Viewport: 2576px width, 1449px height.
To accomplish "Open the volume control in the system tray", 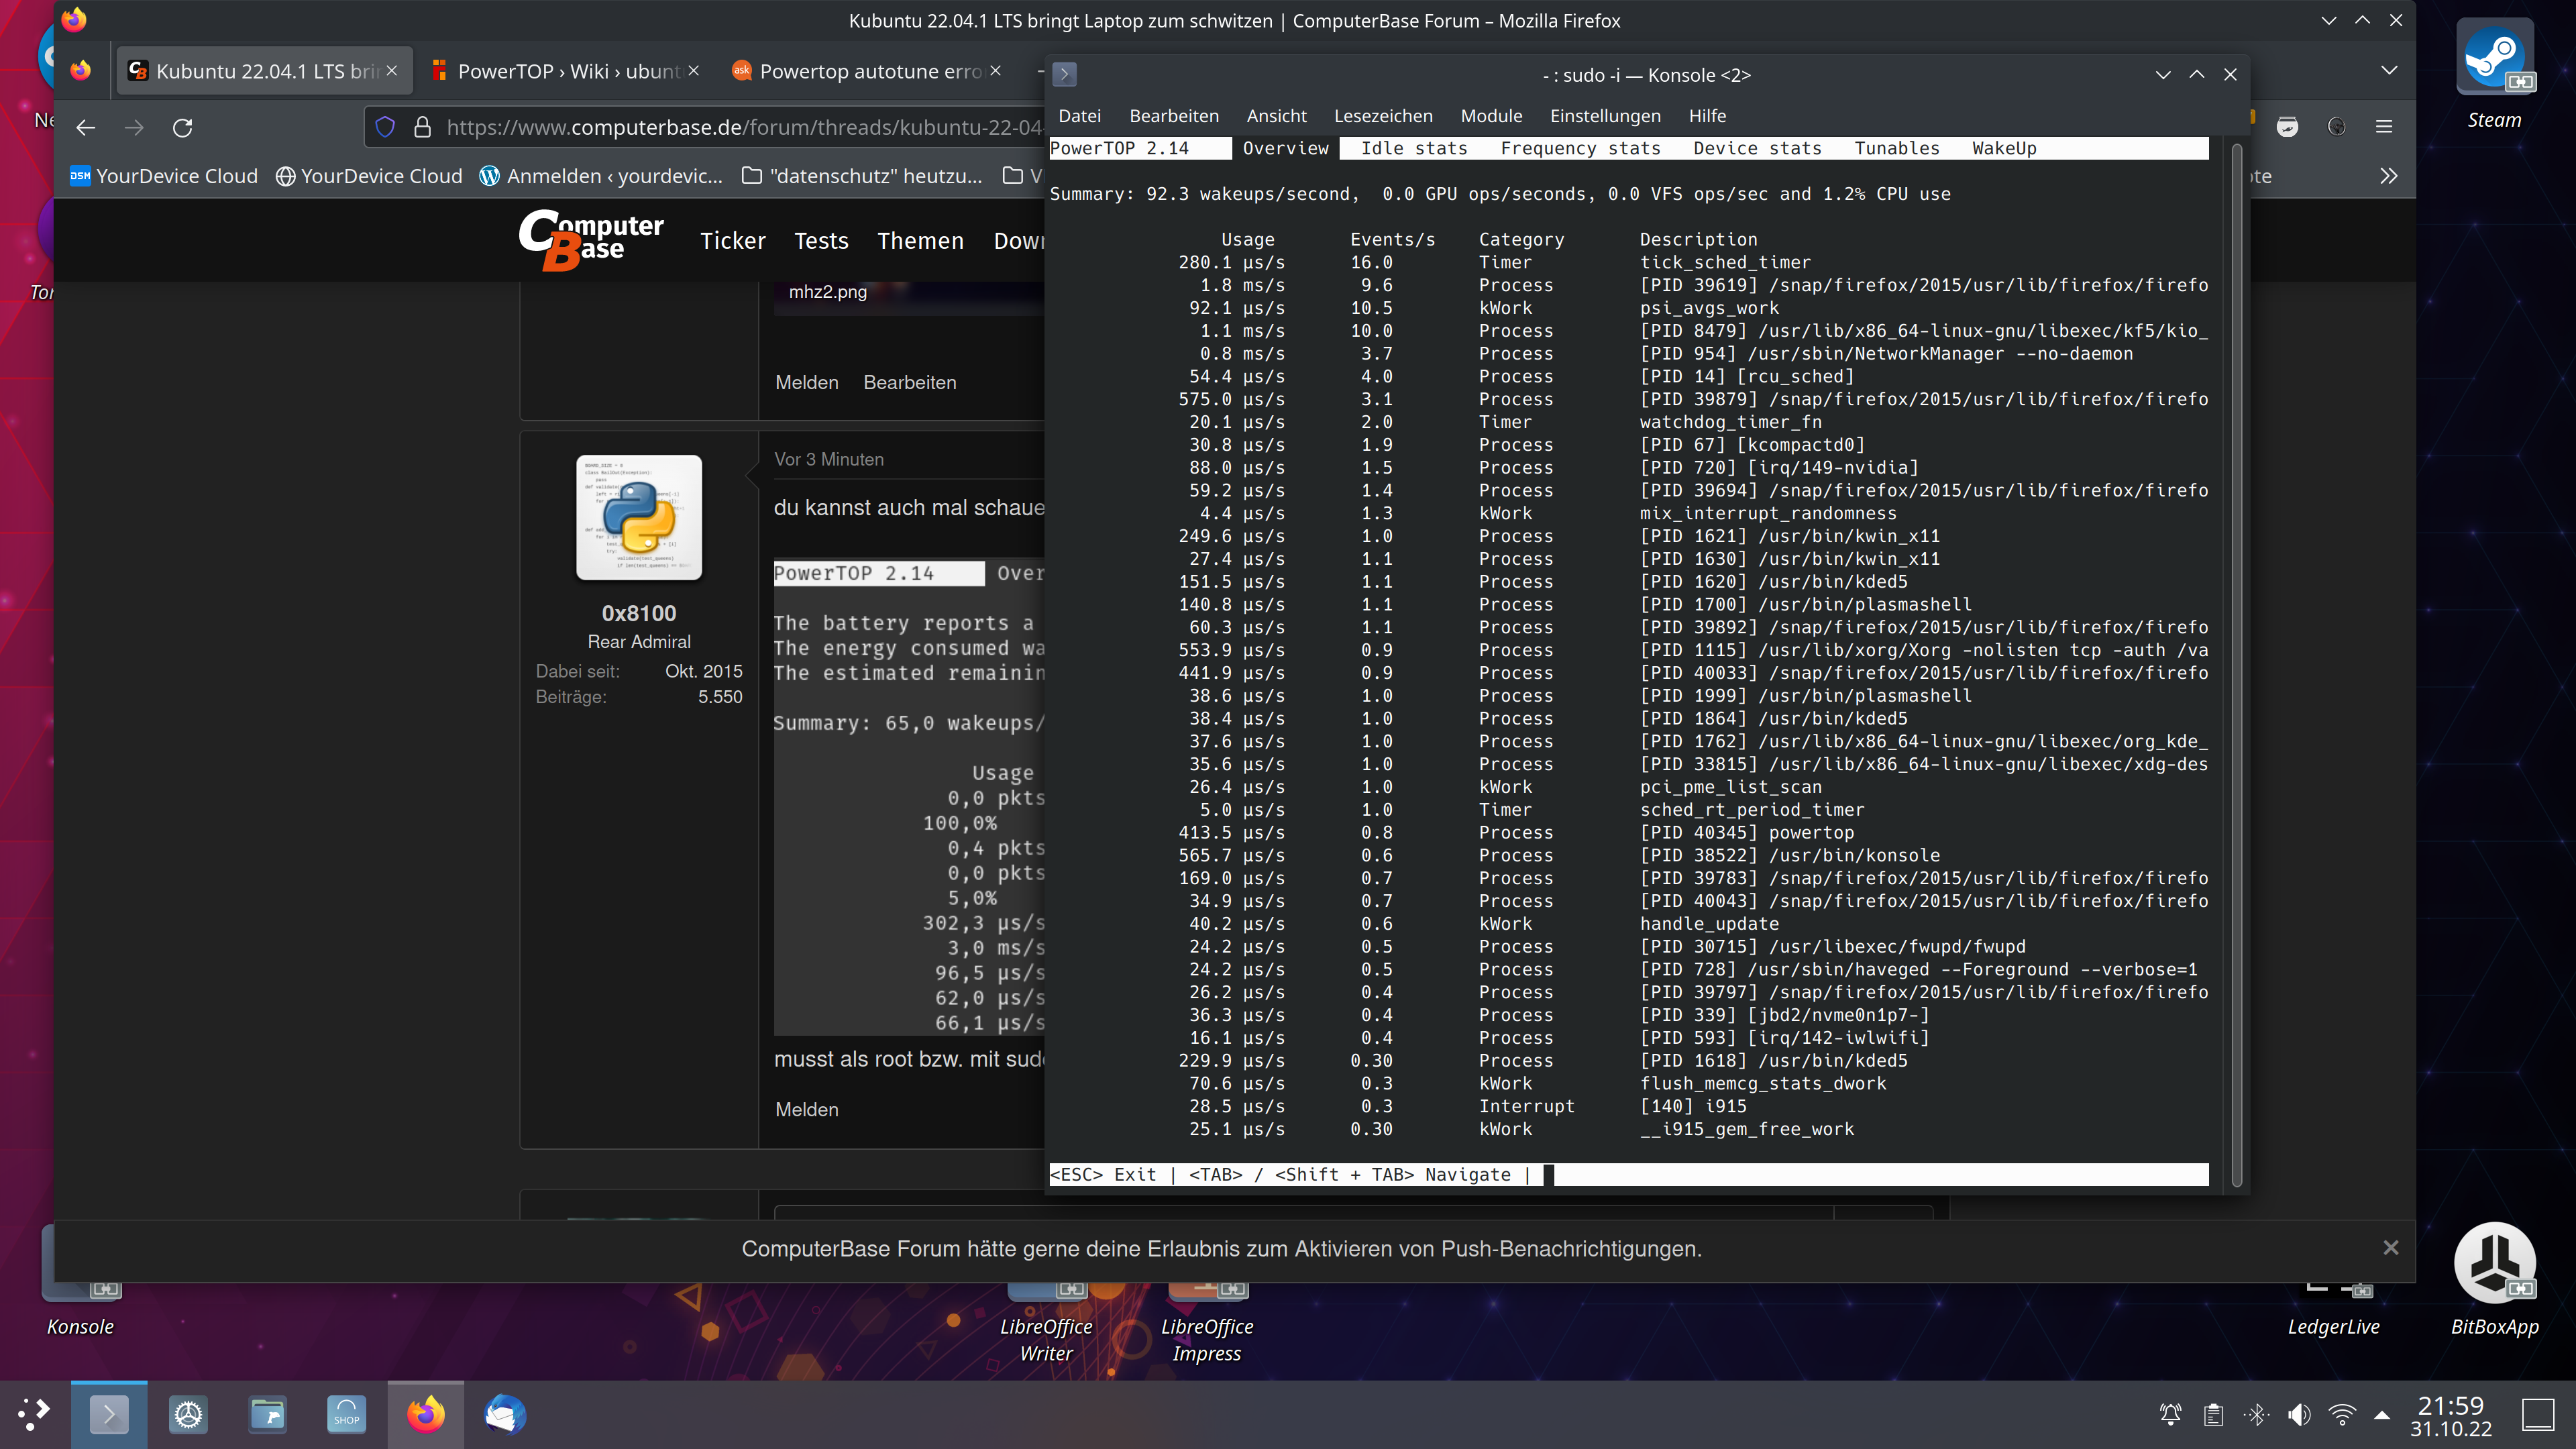I will (2299, 1414).
